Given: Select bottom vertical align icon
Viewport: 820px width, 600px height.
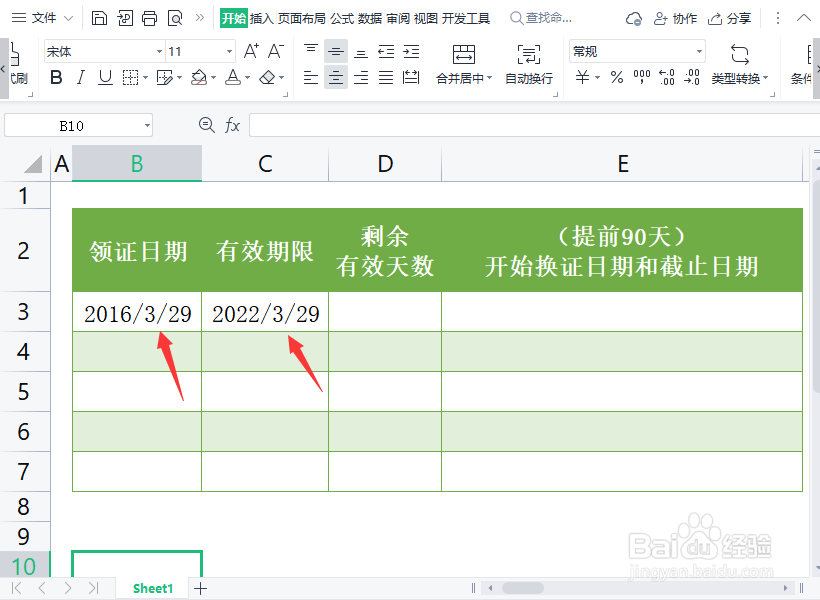Looking at the screenshot, I should pos(361,52).
